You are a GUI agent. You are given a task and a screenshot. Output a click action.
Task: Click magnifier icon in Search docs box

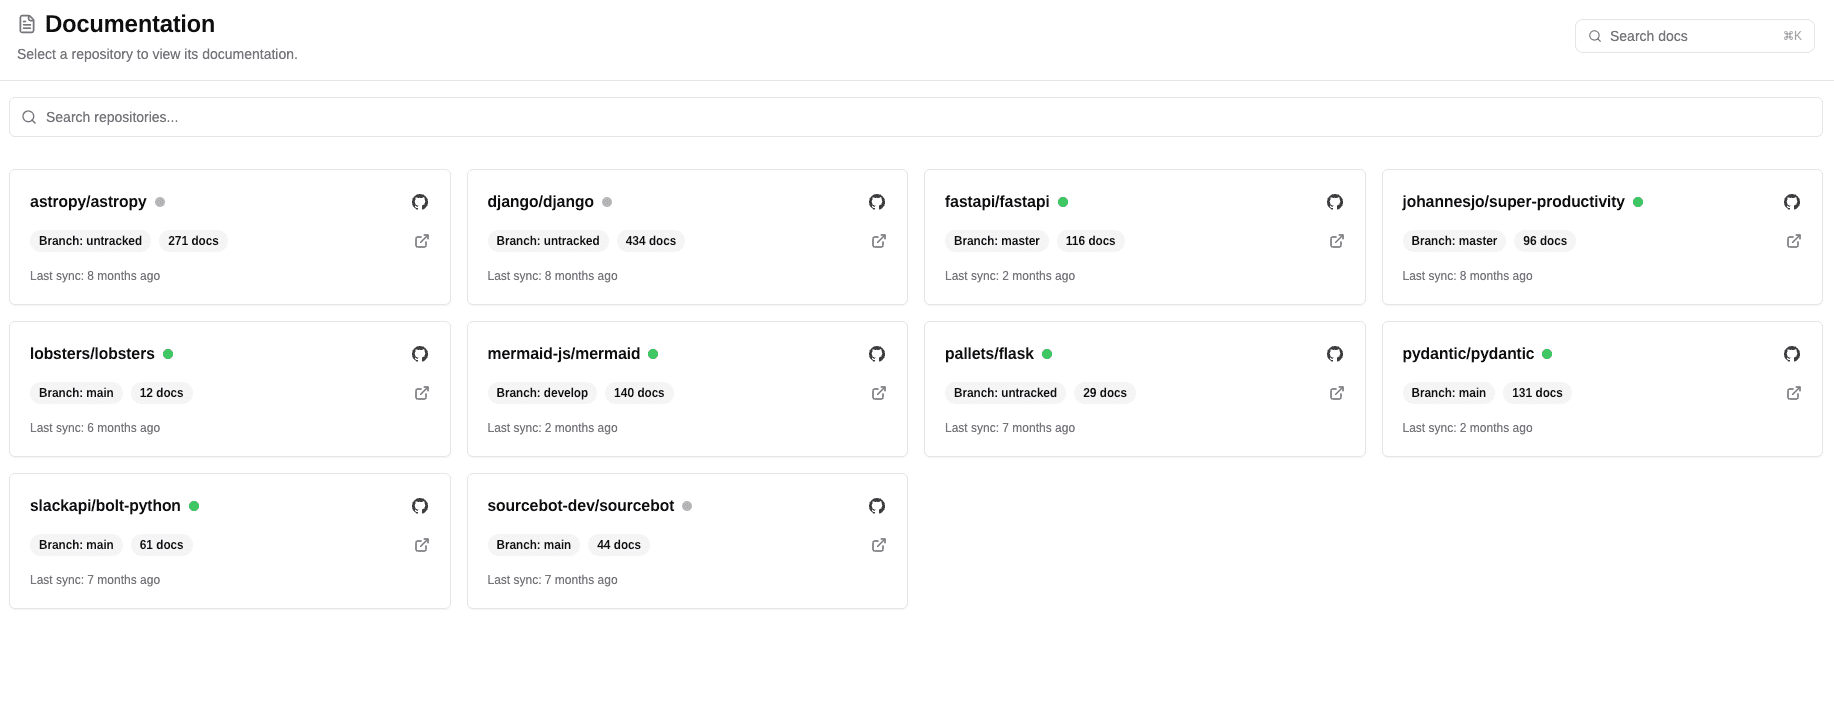click(x=1595, y=36)
